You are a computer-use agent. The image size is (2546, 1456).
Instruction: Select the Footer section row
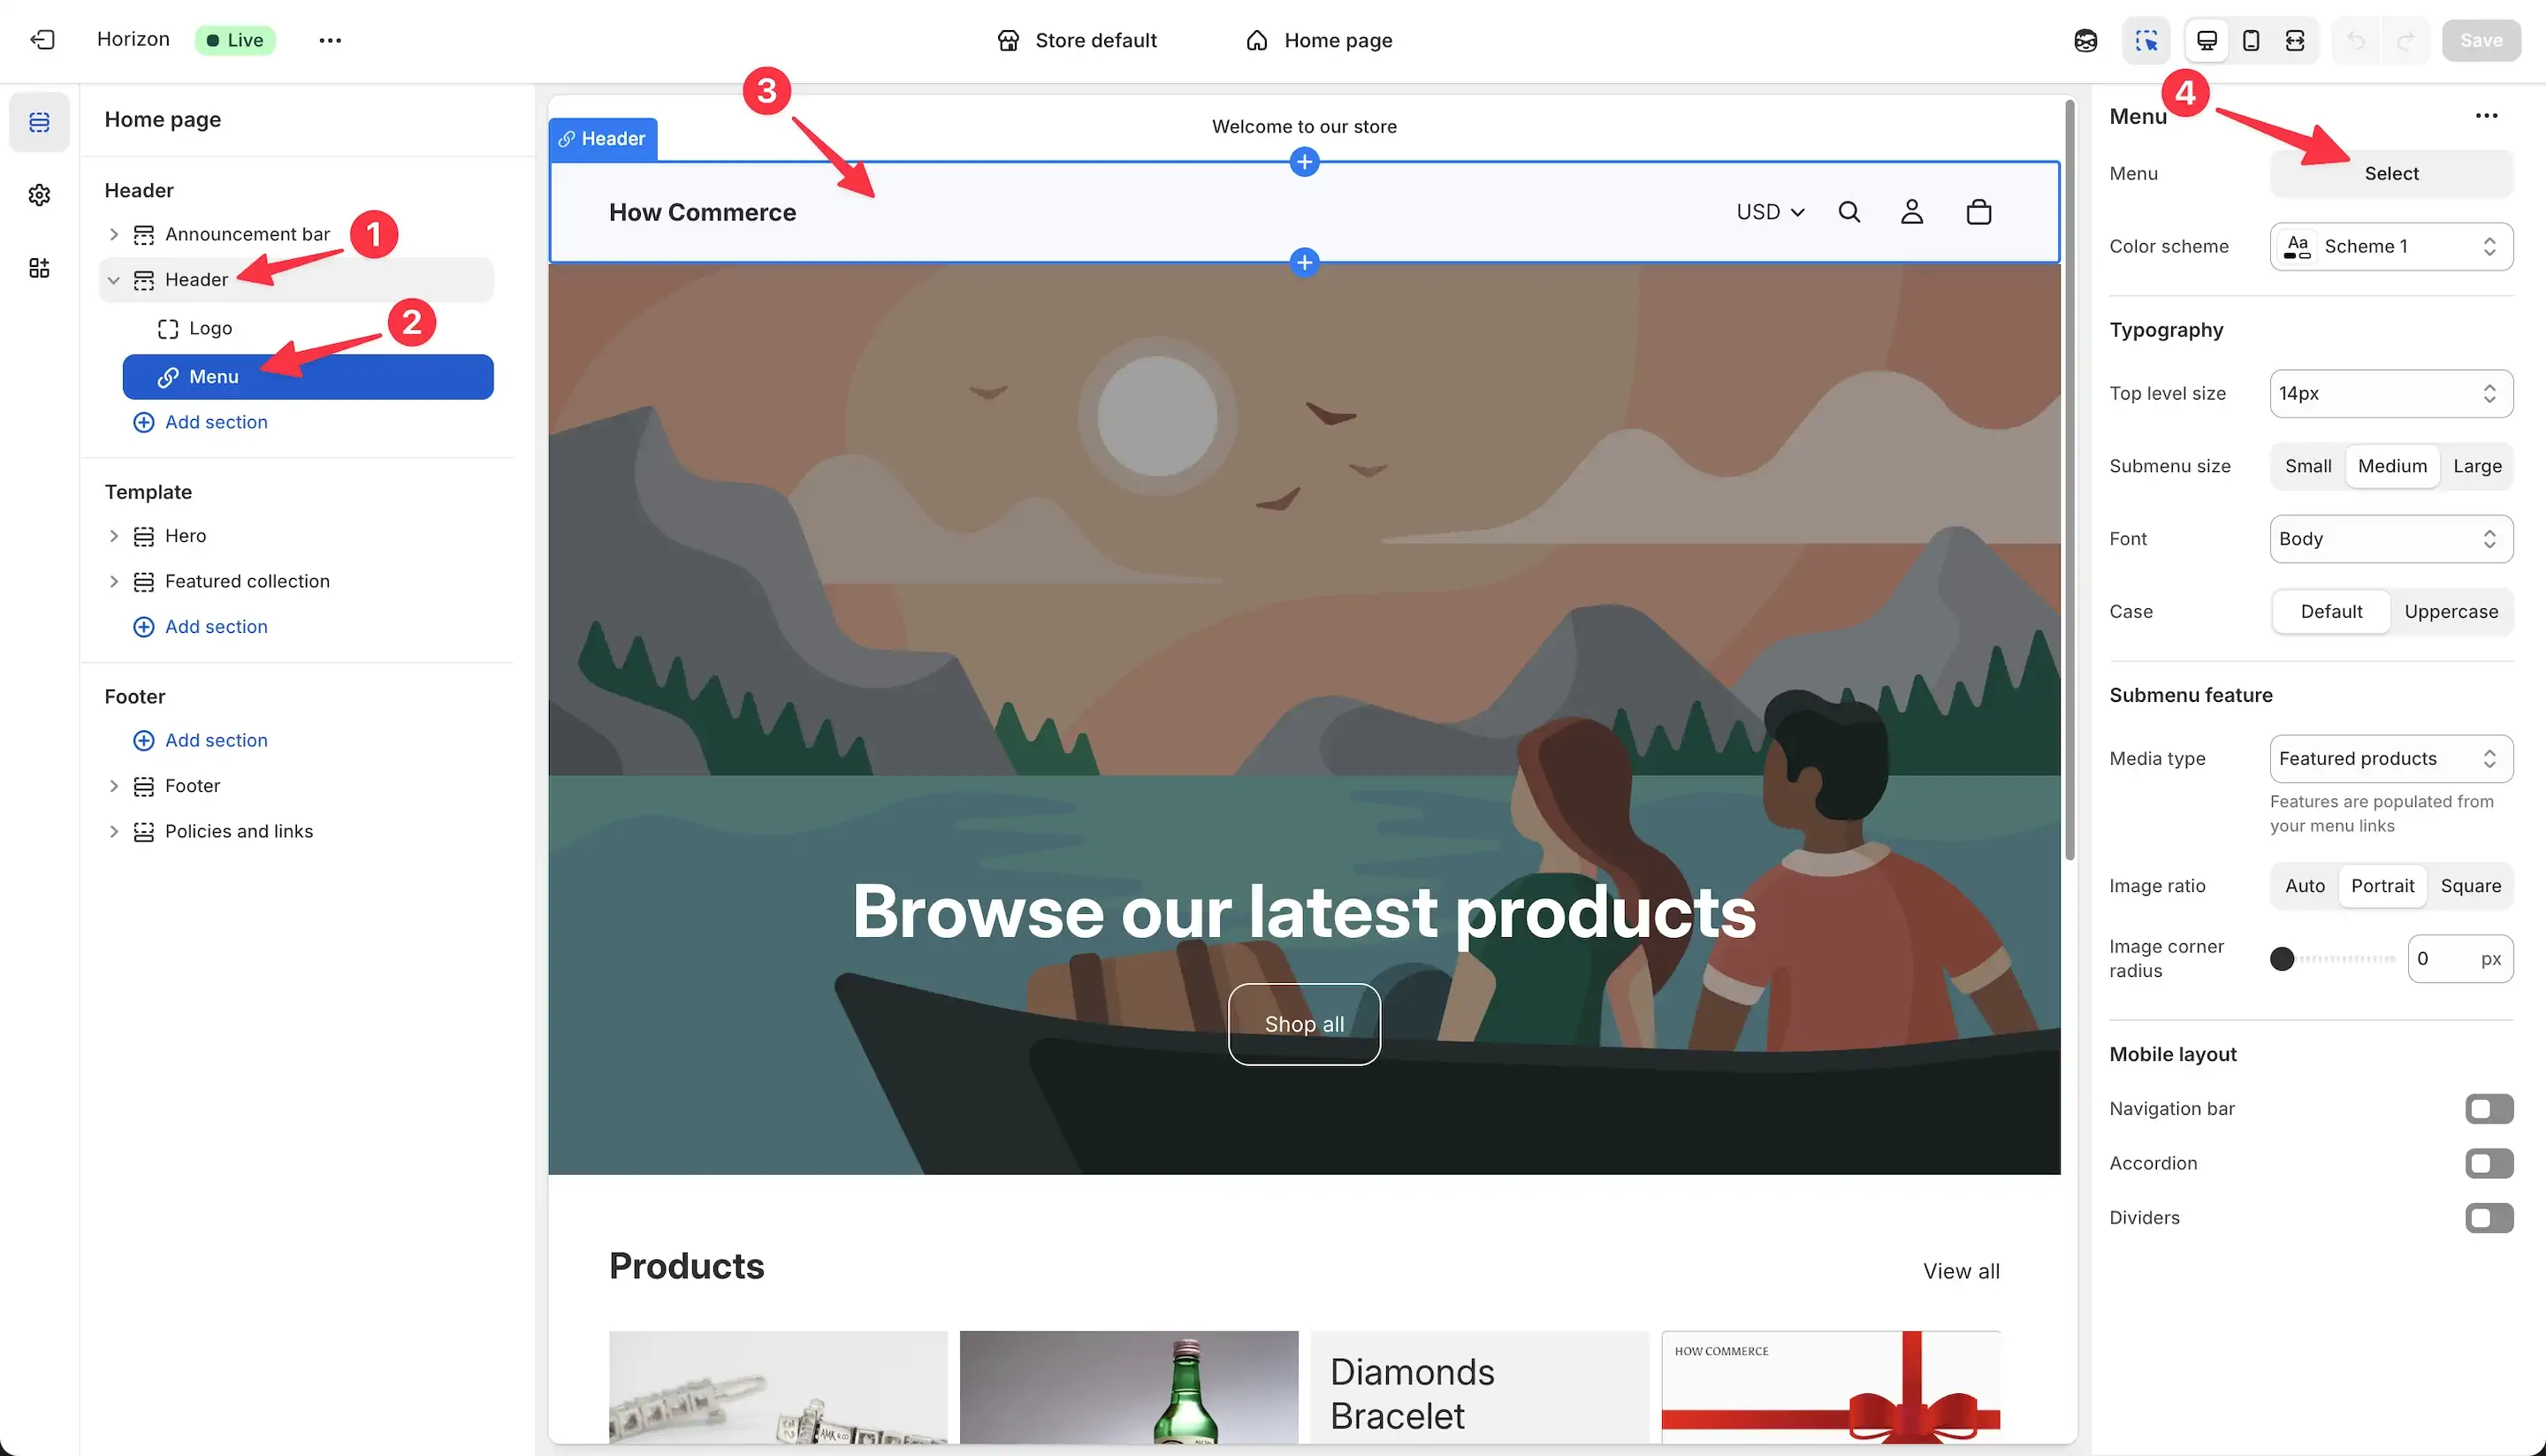[297, 786]
